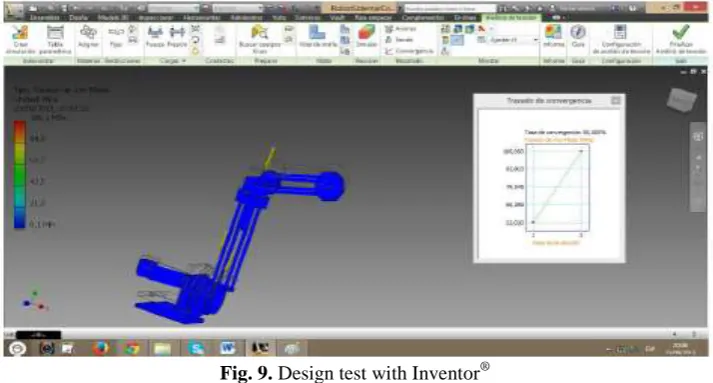
Task: Click the taskbar clock
Action: point(680,349)
